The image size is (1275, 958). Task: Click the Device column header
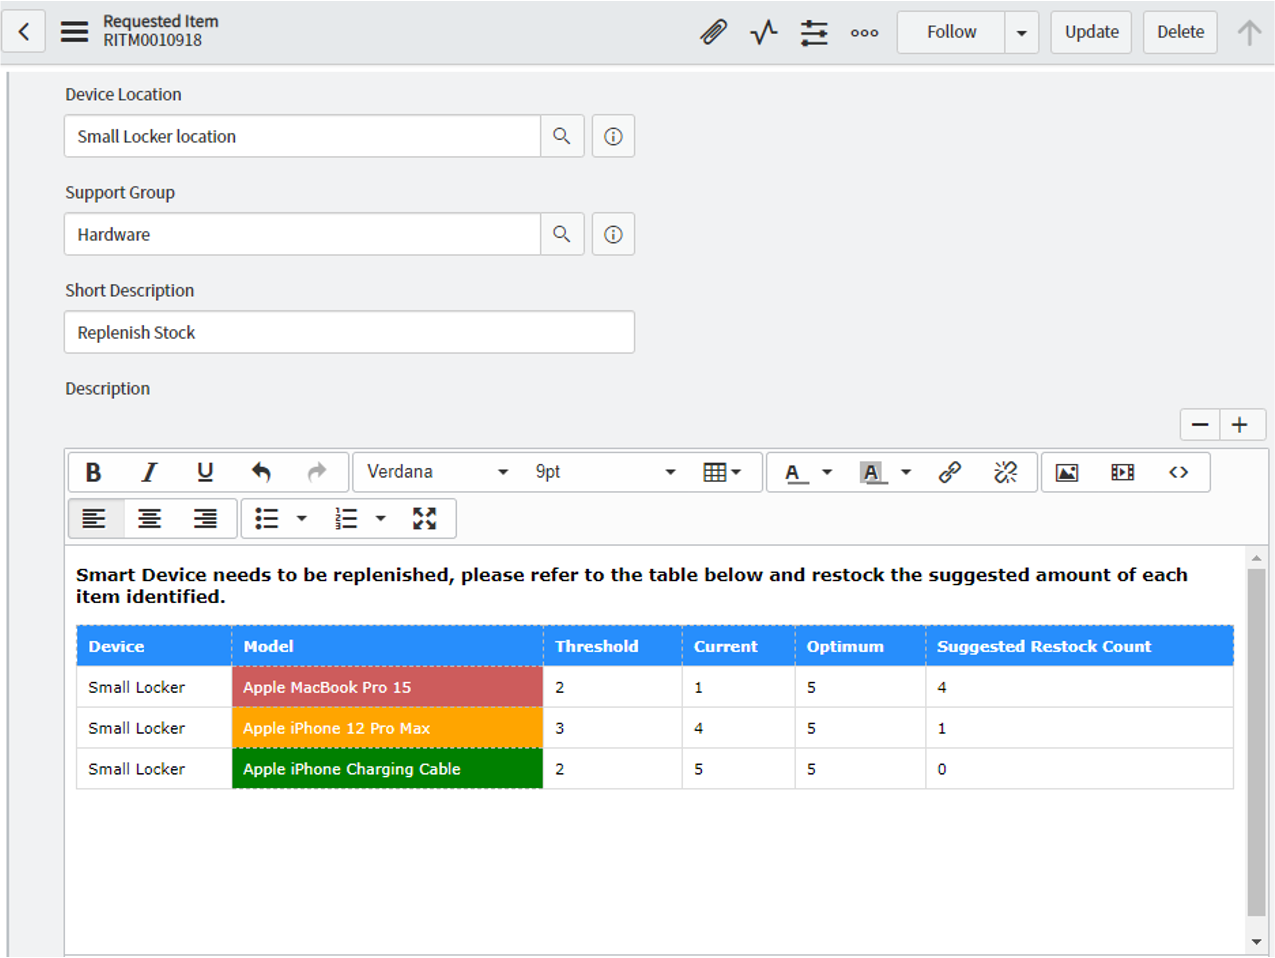tap(154, 646)
